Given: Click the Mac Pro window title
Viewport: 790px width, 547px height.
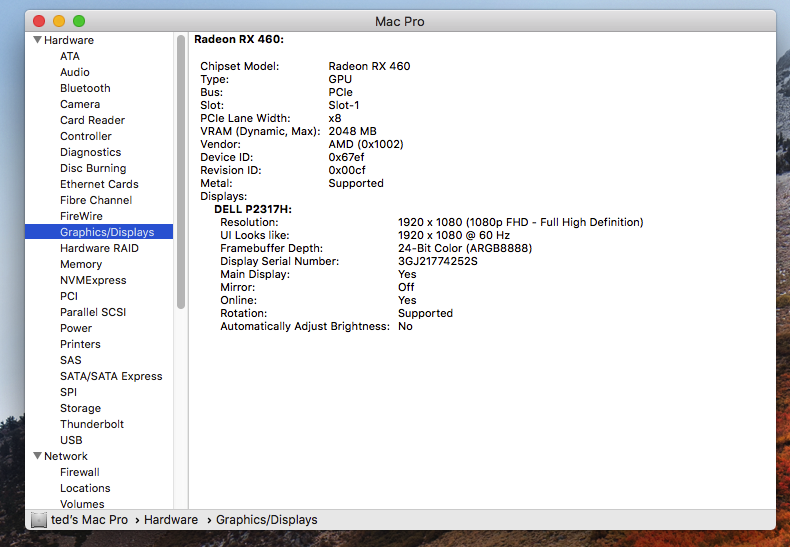Looking at the screenshot, I should [400, 21].
